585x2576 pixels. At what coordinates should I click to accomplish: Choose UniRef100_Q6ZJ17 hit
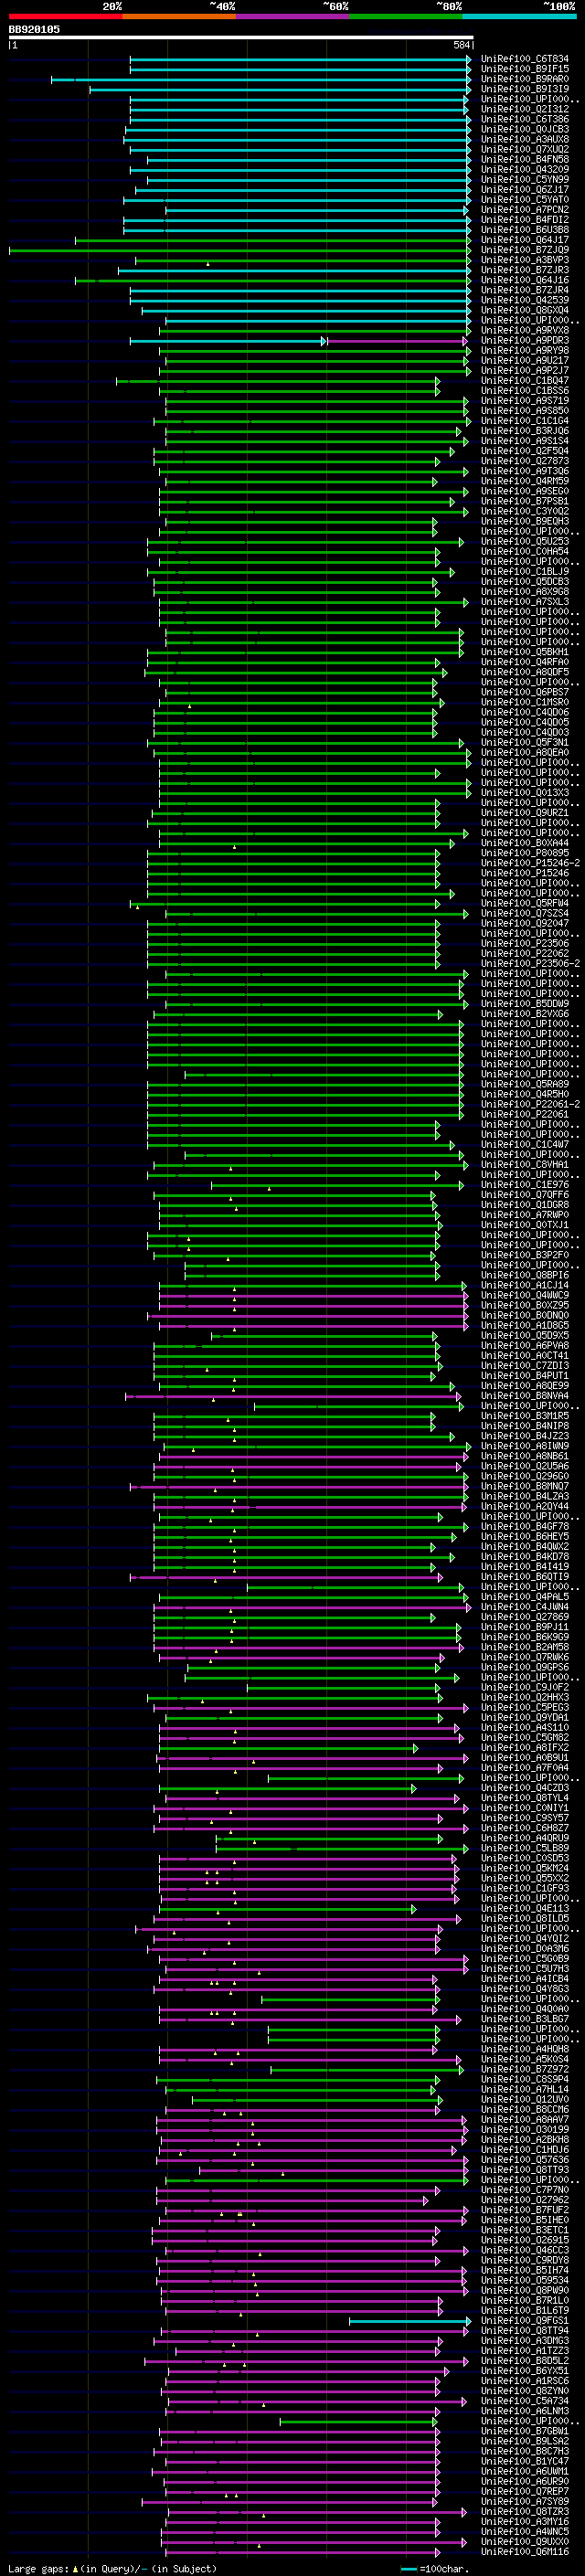coord(524,189)
